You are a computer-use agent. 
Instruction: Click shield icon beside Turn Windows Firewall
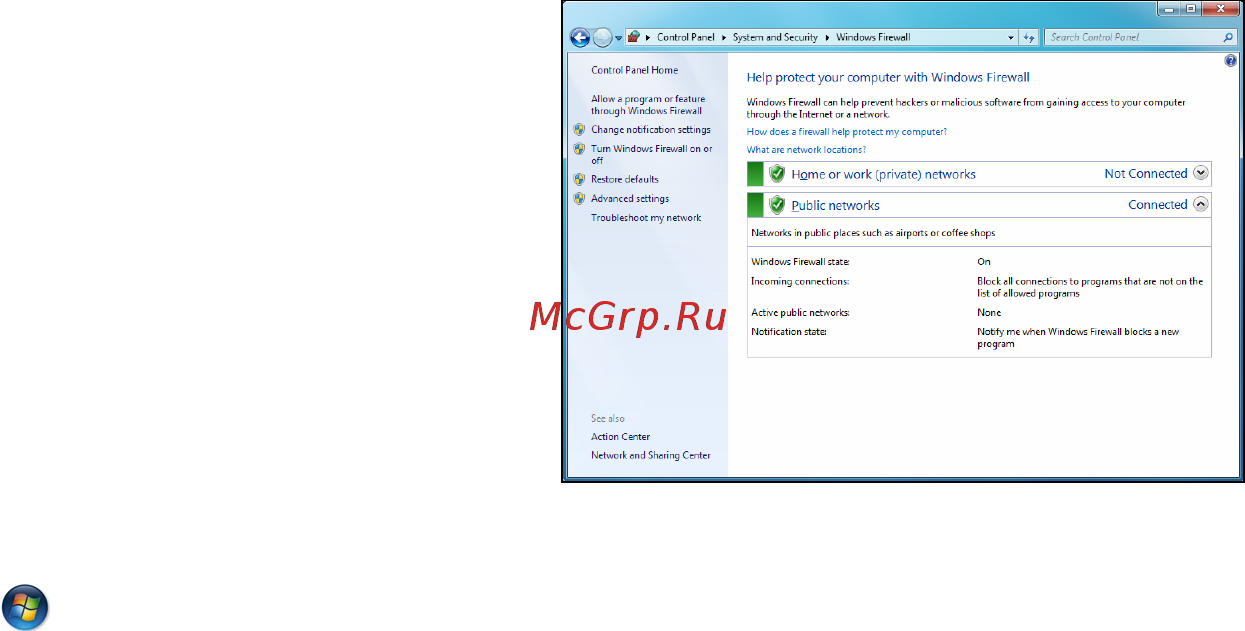(579, 148)
